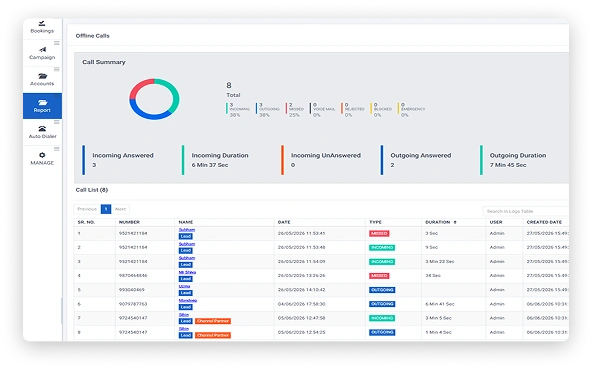Click the MISSED badge in row 4

379,276
